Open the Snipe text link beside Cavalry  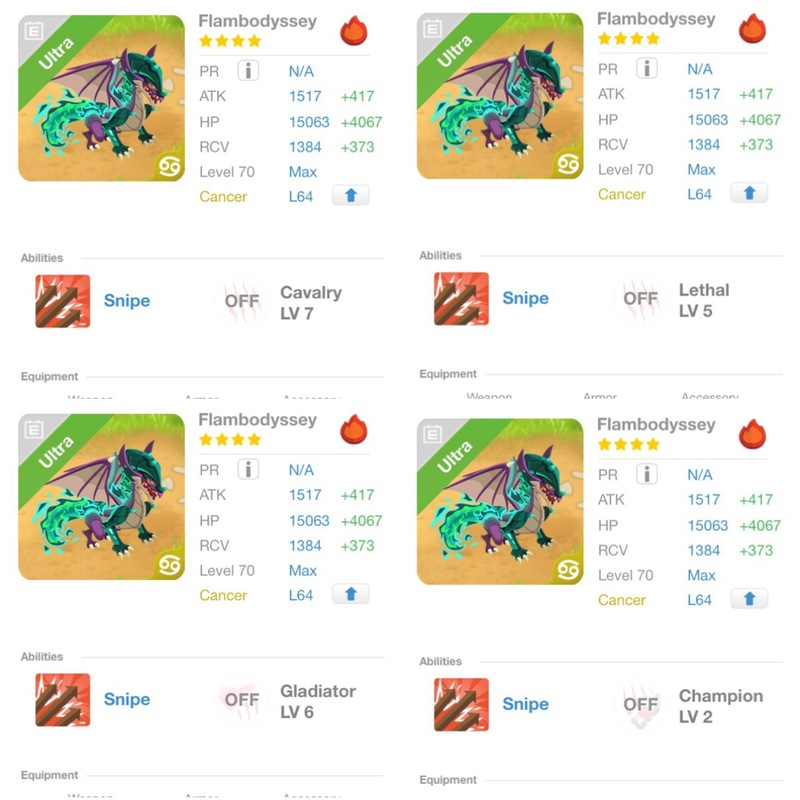(127, 301)
